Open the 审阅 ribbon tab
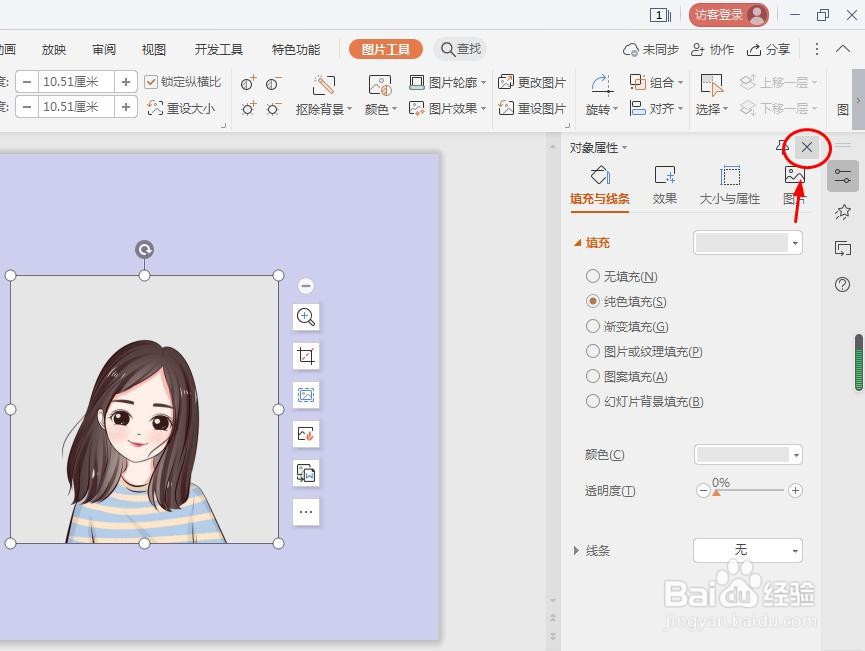The width and height of the screenshot is (865, 651). coord(103,48)
